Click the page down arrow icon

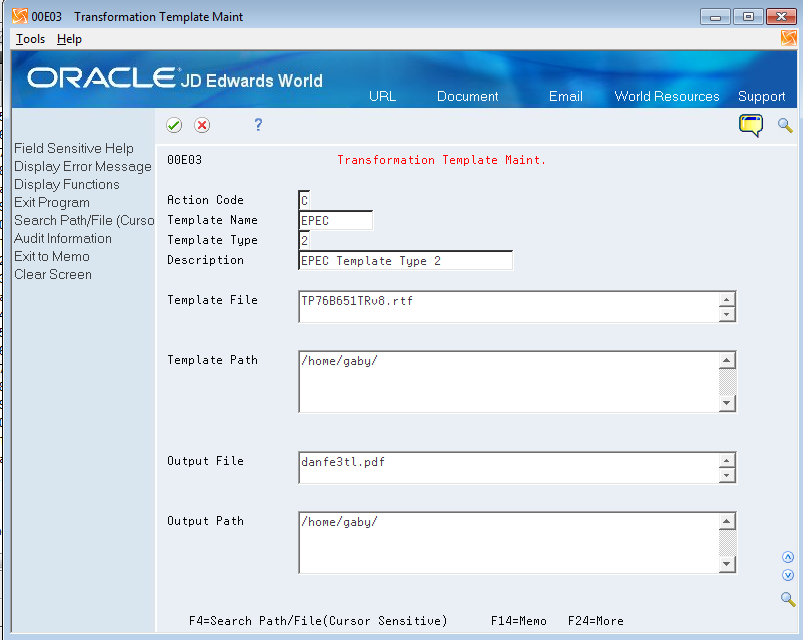pyautogui.click(x=788, y=575)
